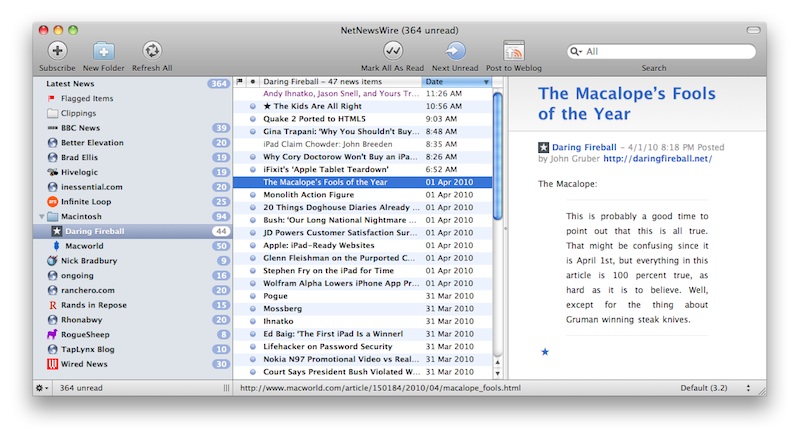Click the 44 unread badge on Daring Fireball
Viewport: 800px width, 428px height.
point(221,232)
